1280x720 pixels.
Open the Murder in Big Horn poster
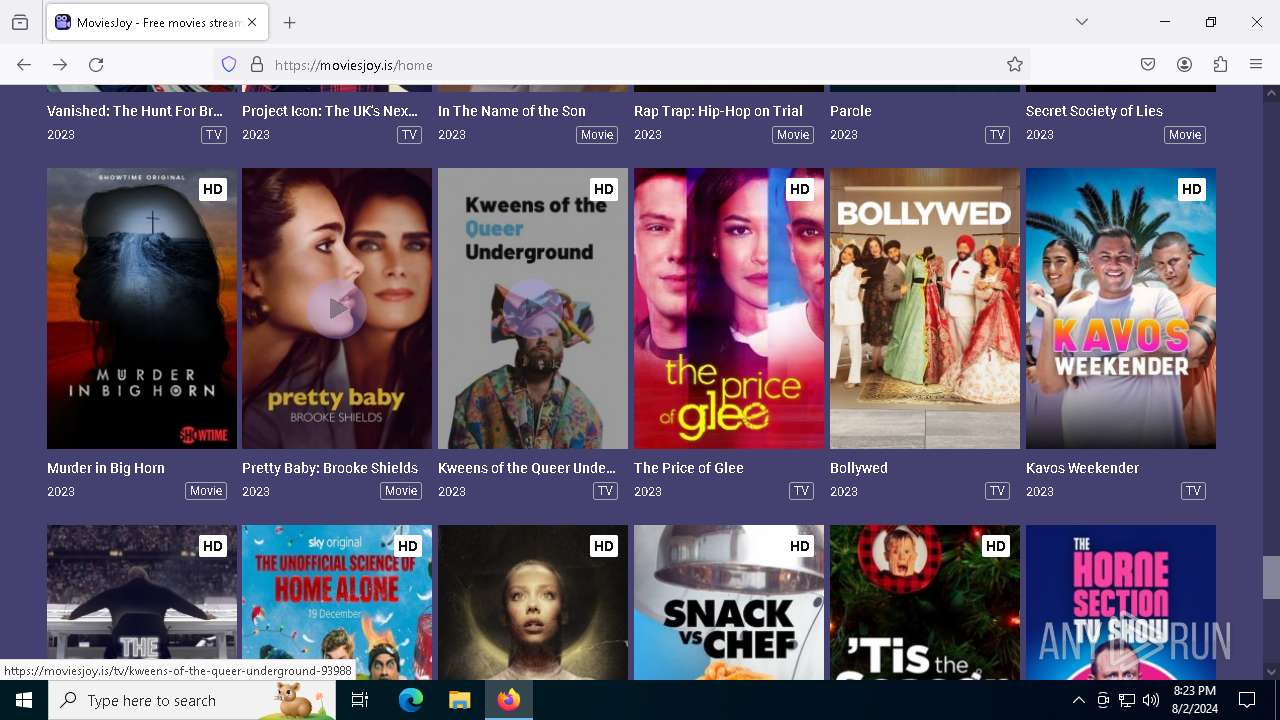click(142, 308)
